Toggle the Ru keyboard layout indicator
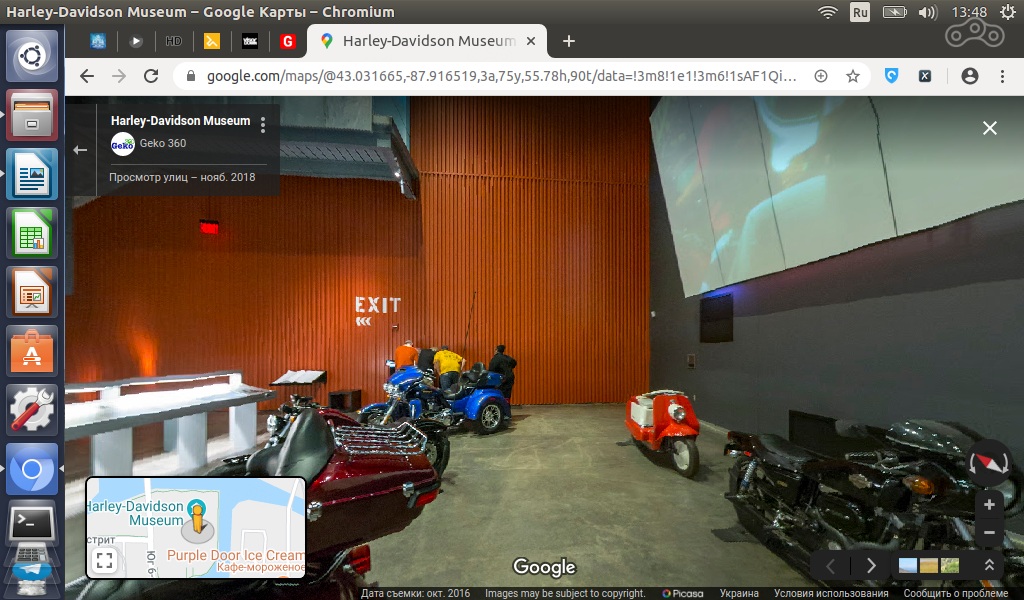The image size is (1024, 600). (860, 12)
